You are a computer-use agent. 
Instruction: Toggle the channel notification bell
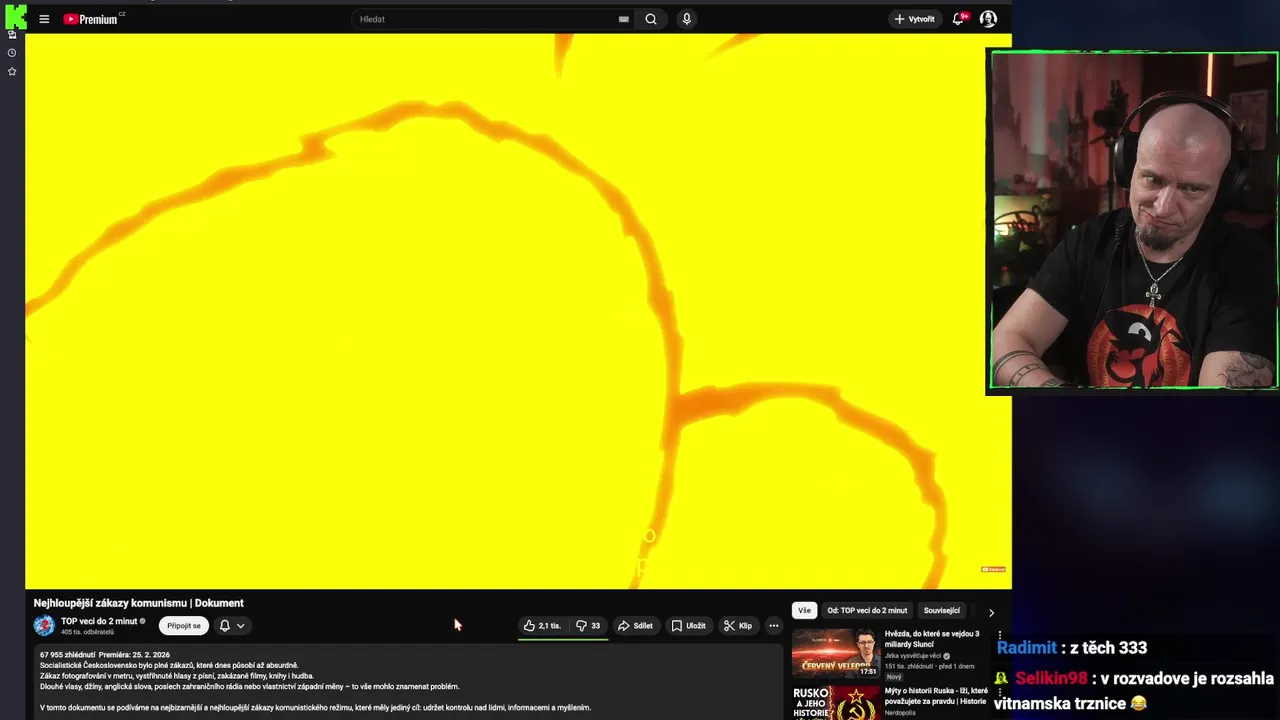coord(225,626)
